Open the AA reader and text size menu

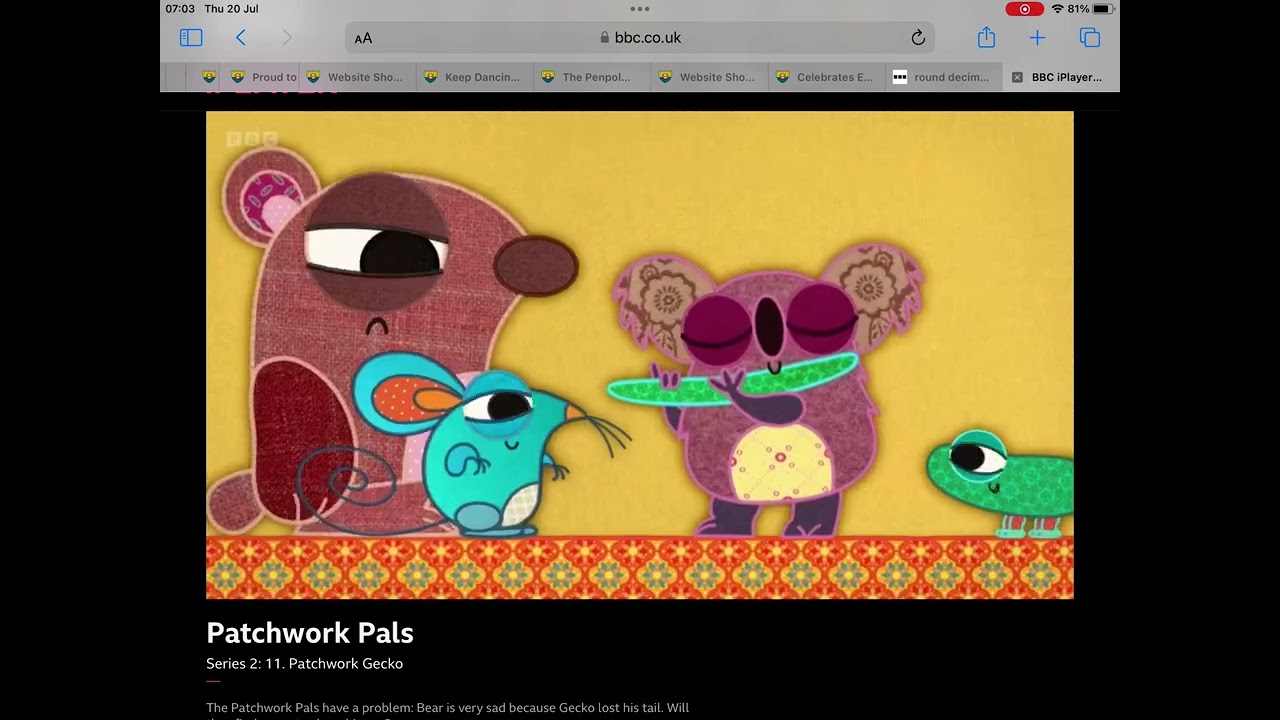click(x=363, y=38)
